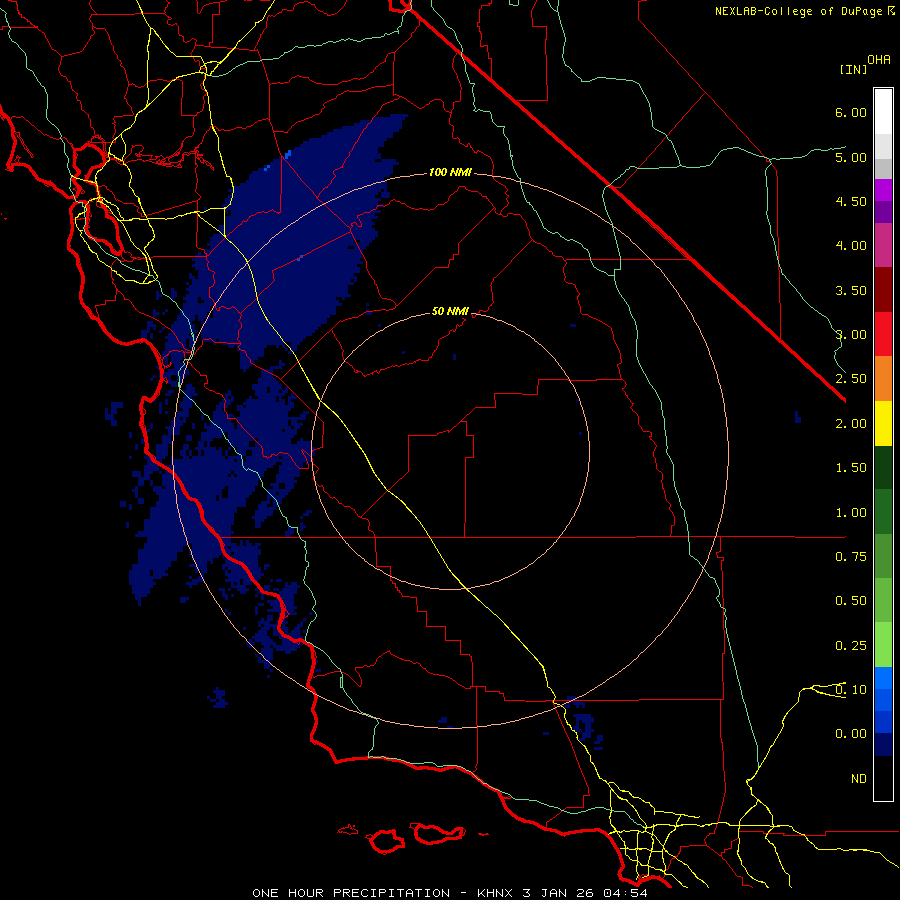This screenshot has width=900, height=900.
Task: Pick the pink swatch beside 4.00
Action: click(x=883, y=246)
